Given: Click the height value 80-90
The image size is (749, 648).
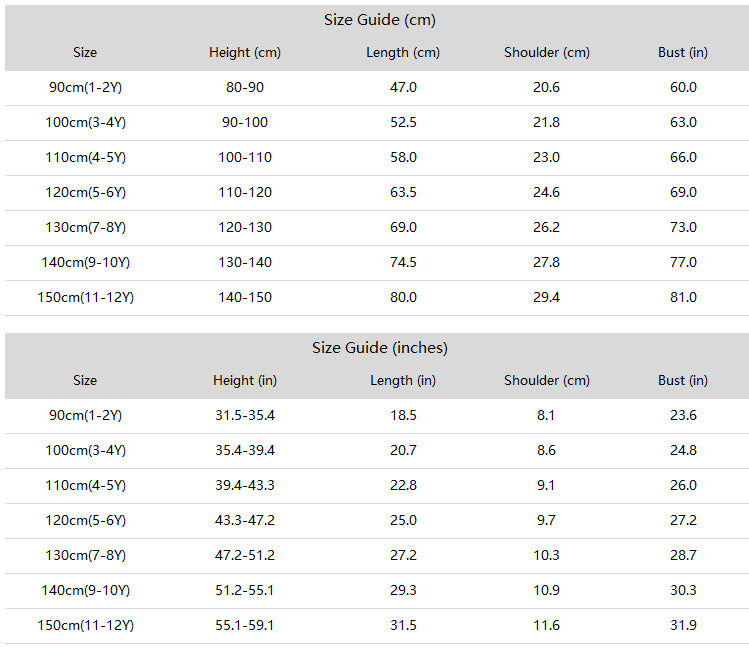Looking at the screenshot, I should [244, 87].
